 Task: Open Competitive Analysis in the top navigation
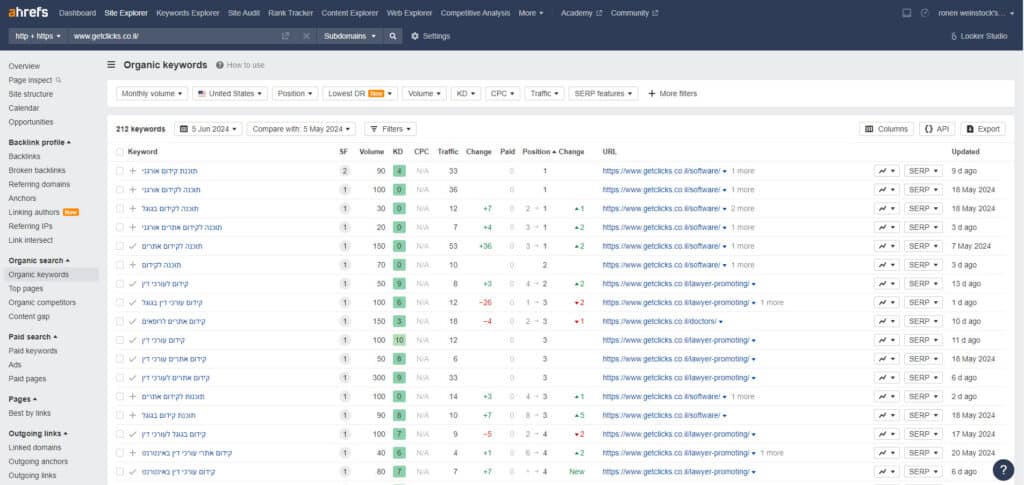(x=475, y=12)
